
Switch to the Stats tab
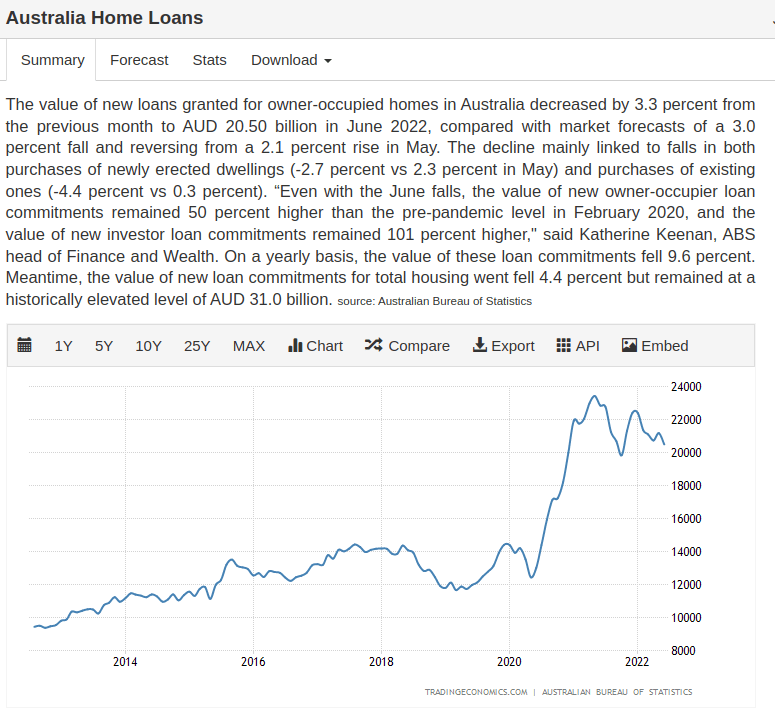click(x=210, y=60)
